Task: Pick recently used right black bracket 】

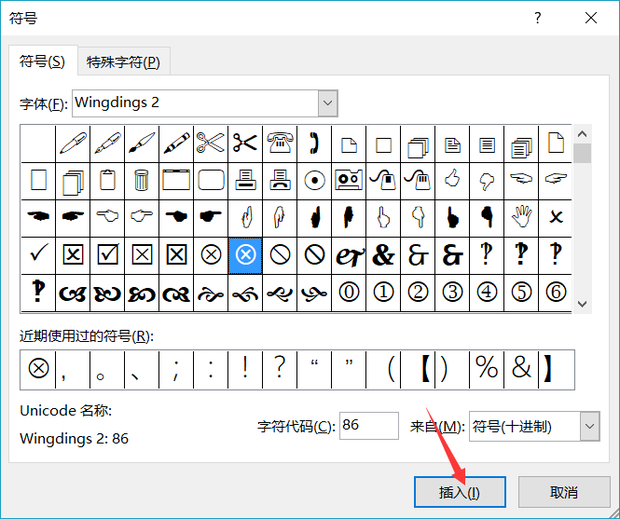Action: click(556, 370)
